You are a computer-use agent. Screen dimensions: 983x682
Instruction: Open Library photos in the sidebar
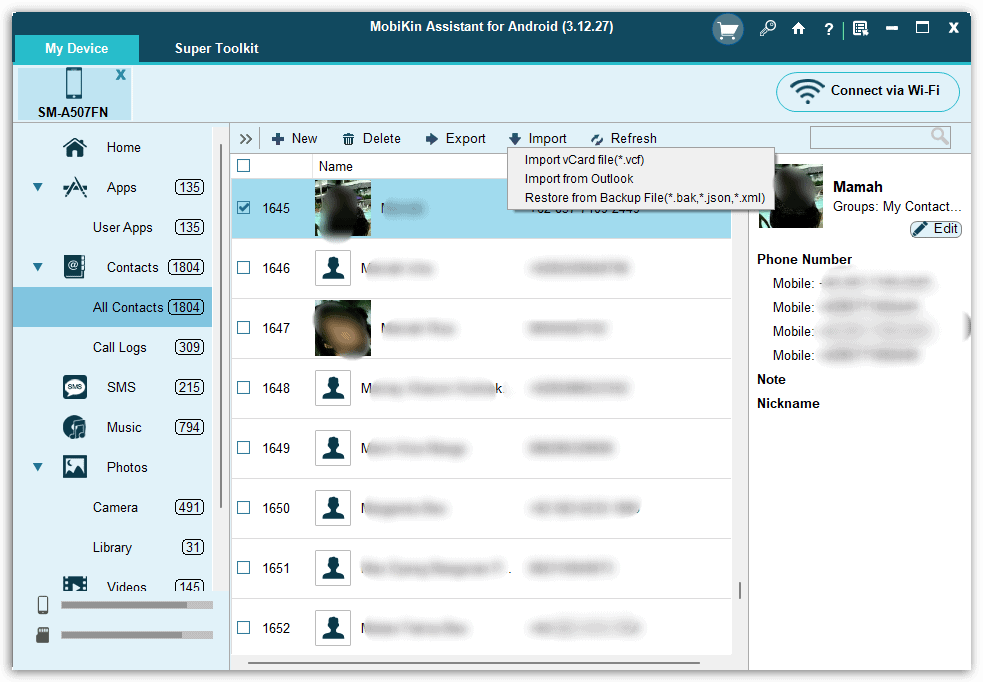[x=112, y=547]
